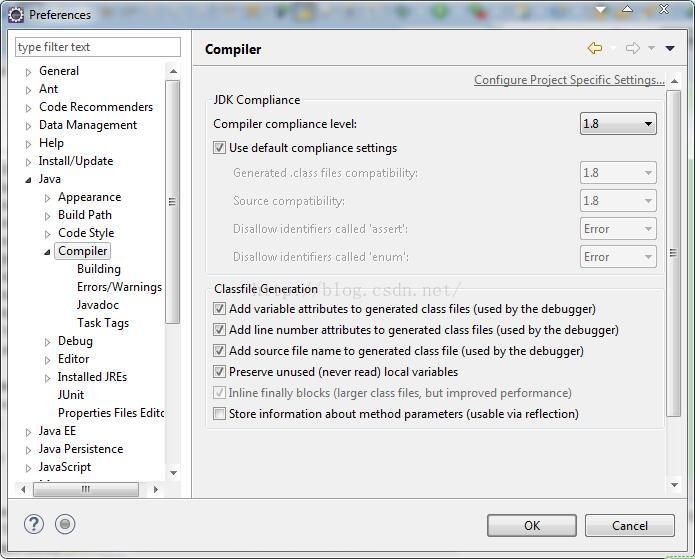
Task: Toggle Add variable attributes checkbox
Action: point(219,309)
